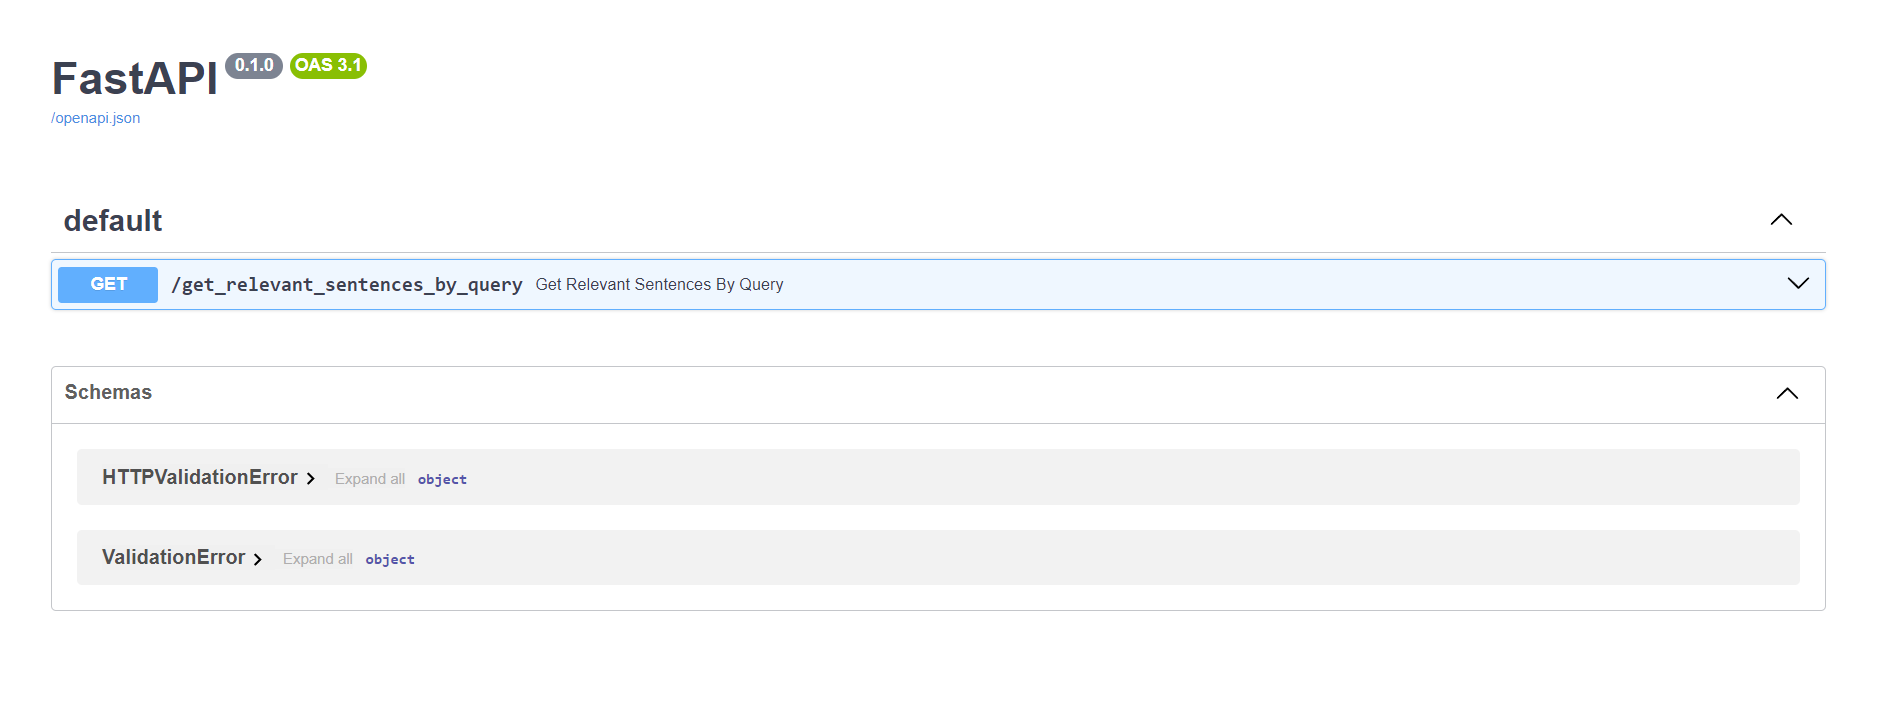Click the Get Relevant Sentences By Query description
Viewport: 1896px width, 720px height.
click(x=659, y=285)
